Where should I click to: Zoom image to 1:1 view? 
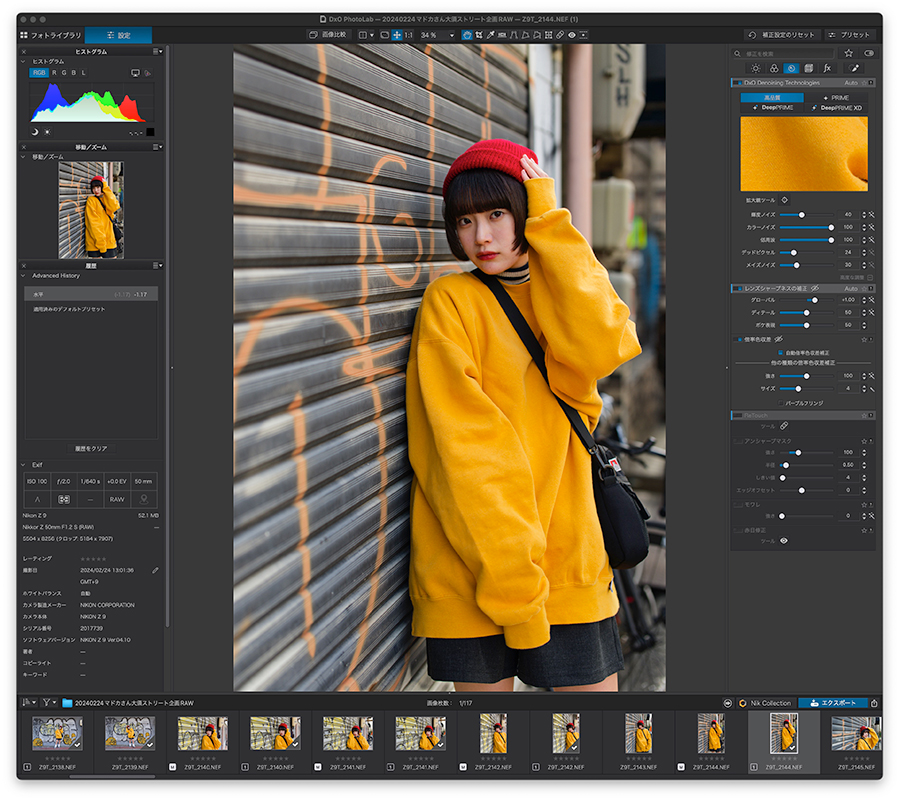[x=408, y=35]
